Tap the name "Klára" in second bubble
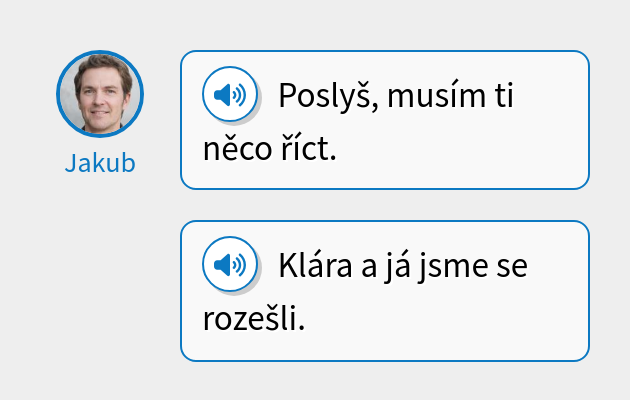Screen dimensions: 630x400 [313, 267]
